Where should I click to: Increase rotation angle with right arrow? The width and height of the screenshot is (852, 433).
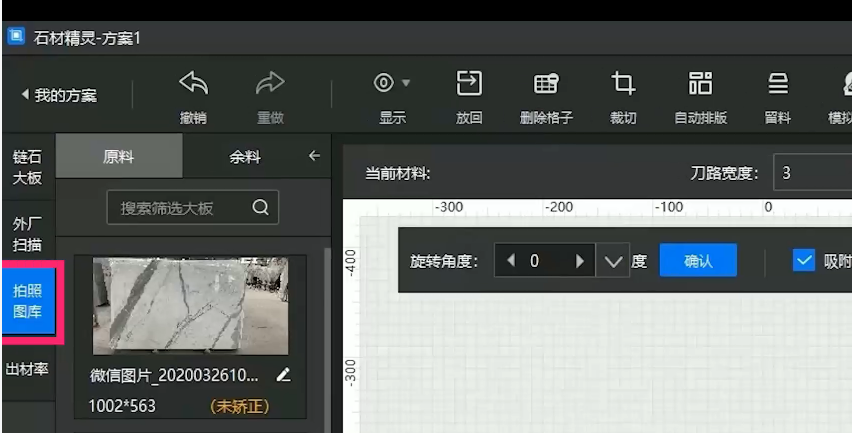click(x=578, y=261)
